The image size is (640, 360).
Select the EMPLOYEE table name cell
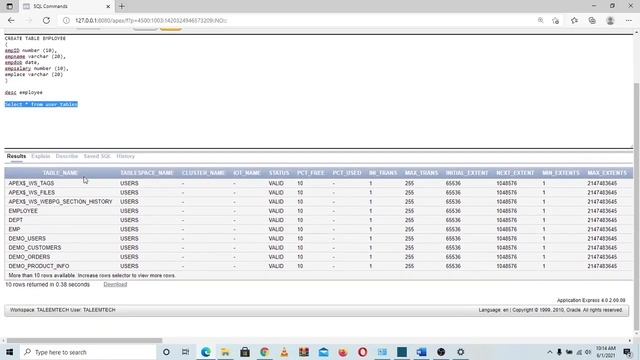(x=23, y=211)
